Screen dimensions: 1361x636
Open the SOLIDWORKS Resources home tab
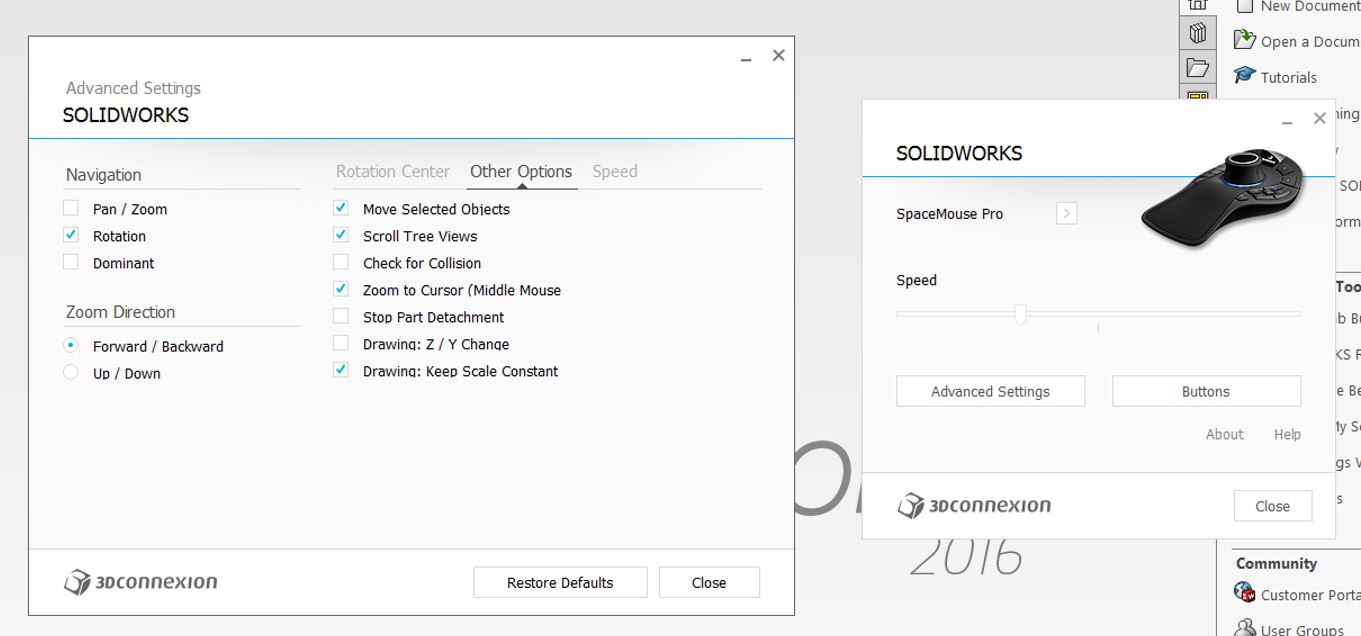click(x=1197, y=5)
